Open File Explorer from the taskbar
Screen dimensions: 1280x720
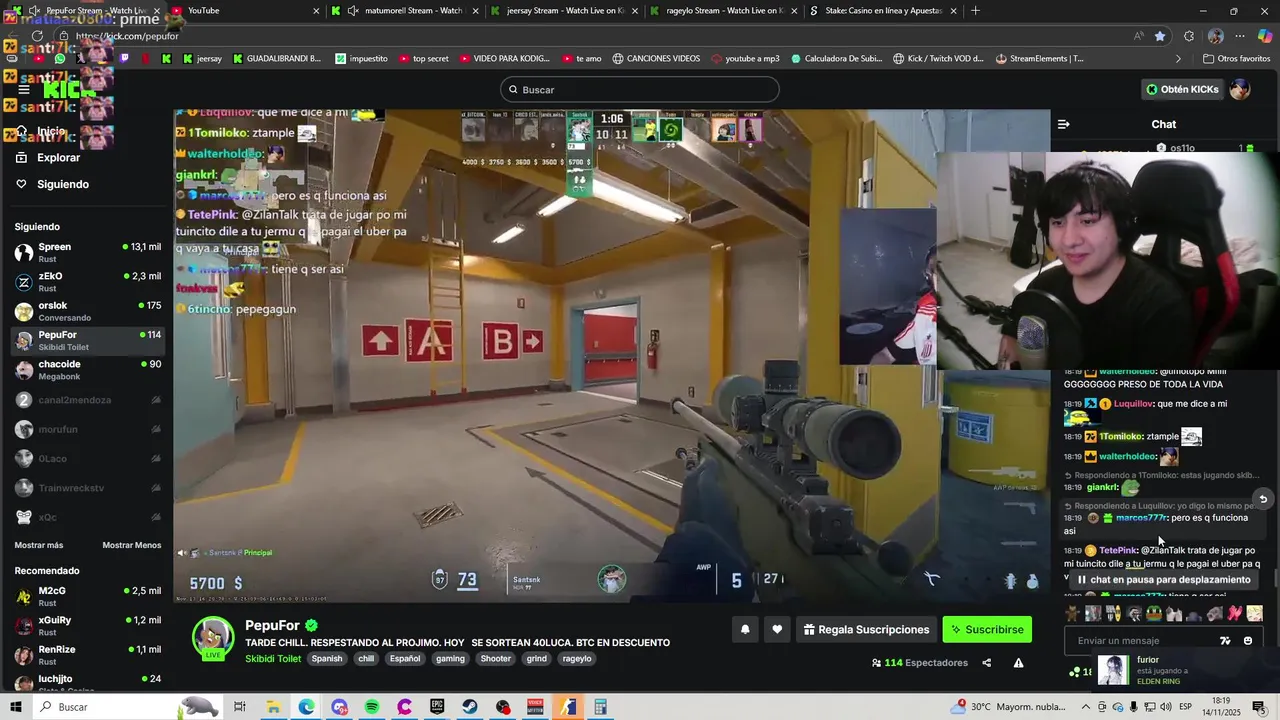pos(273,707)
